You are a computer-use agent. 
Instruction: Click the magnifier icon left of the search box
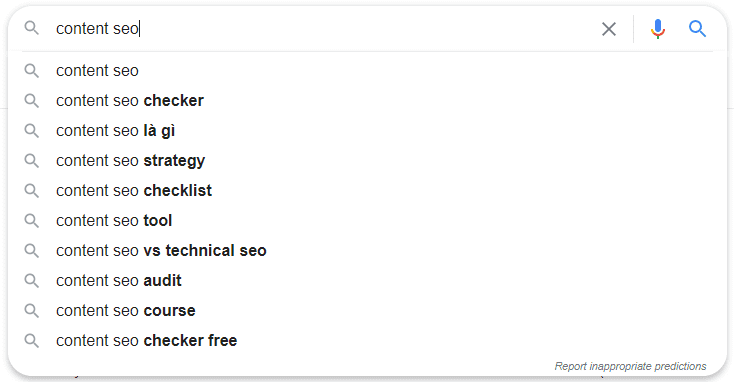(x=31, y=28)
